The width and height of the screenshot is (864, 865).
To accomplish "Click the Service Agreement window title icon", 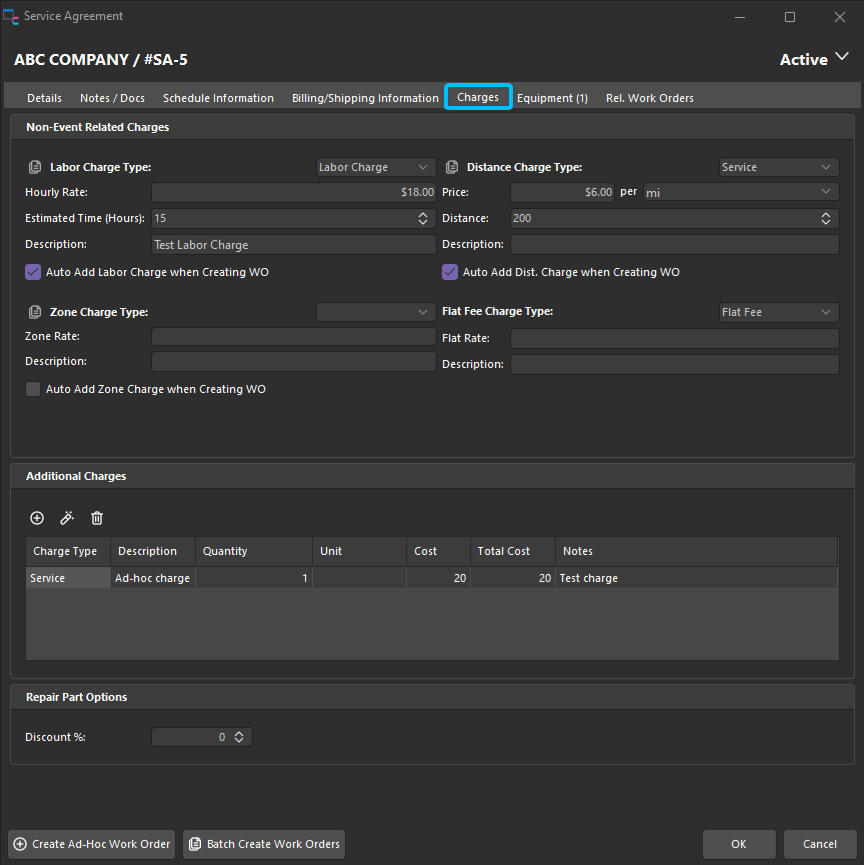I will [x=11, y=17].
